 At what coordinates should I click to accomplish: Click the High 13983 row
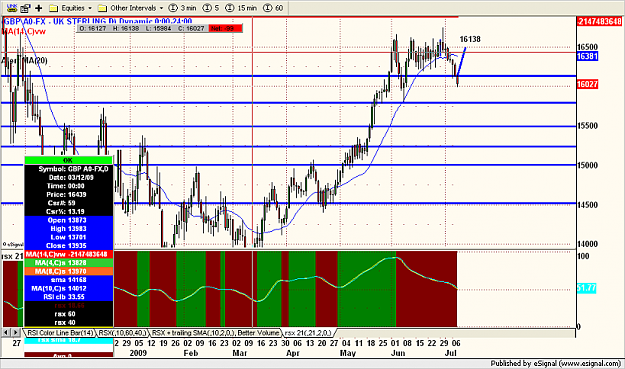(69, 229)
